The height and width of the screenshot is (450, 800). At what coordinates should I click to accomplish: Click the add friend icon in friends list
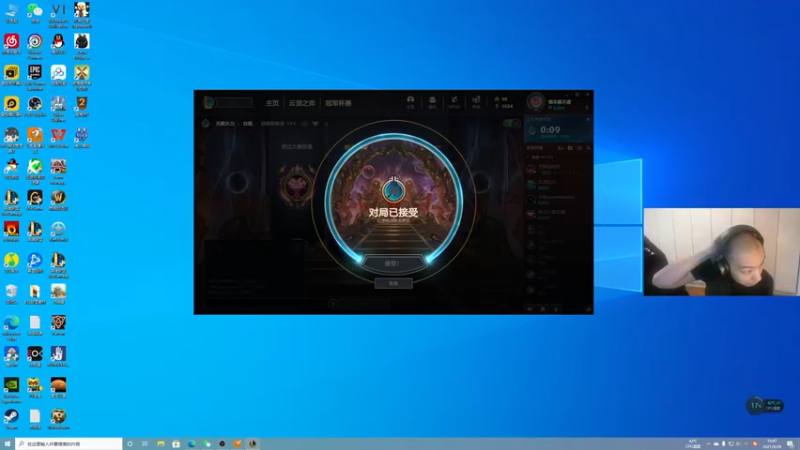(560, 148)
